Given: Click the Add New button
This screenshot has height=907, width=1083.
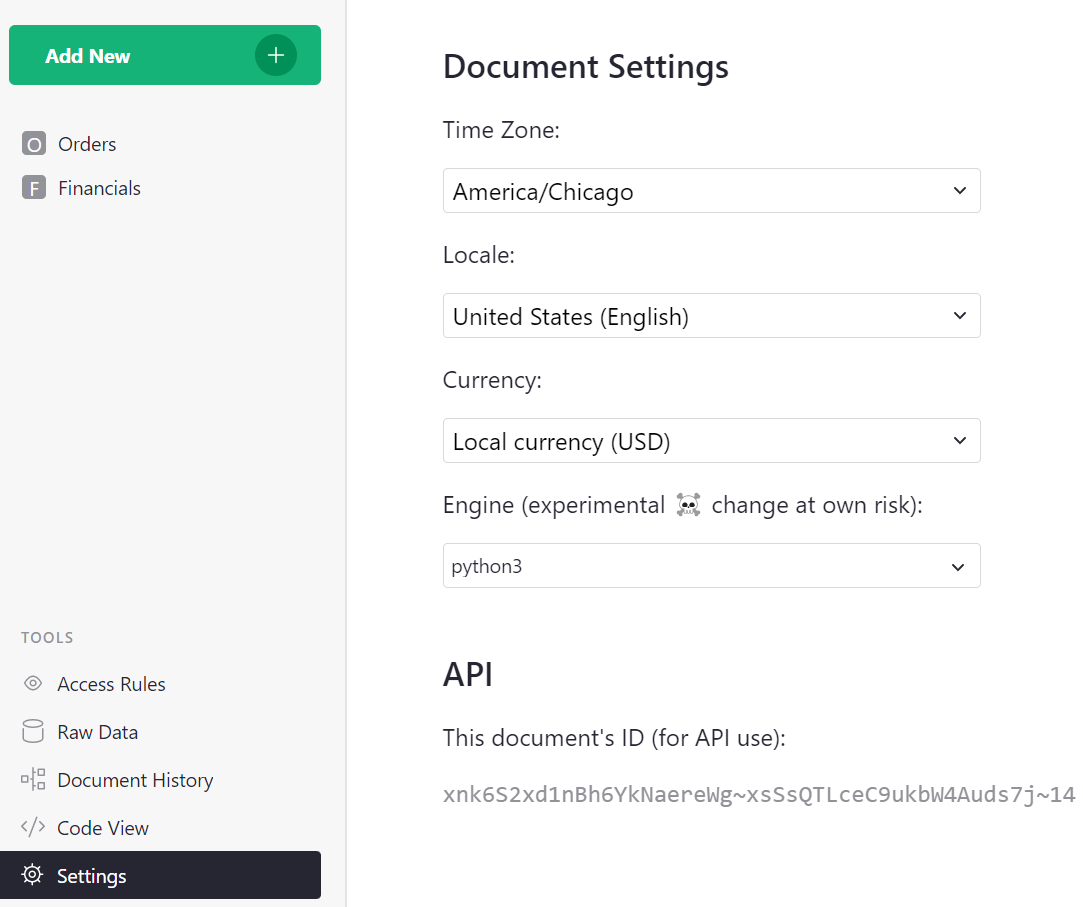Looking at the screenshot, I should (165, 55).
